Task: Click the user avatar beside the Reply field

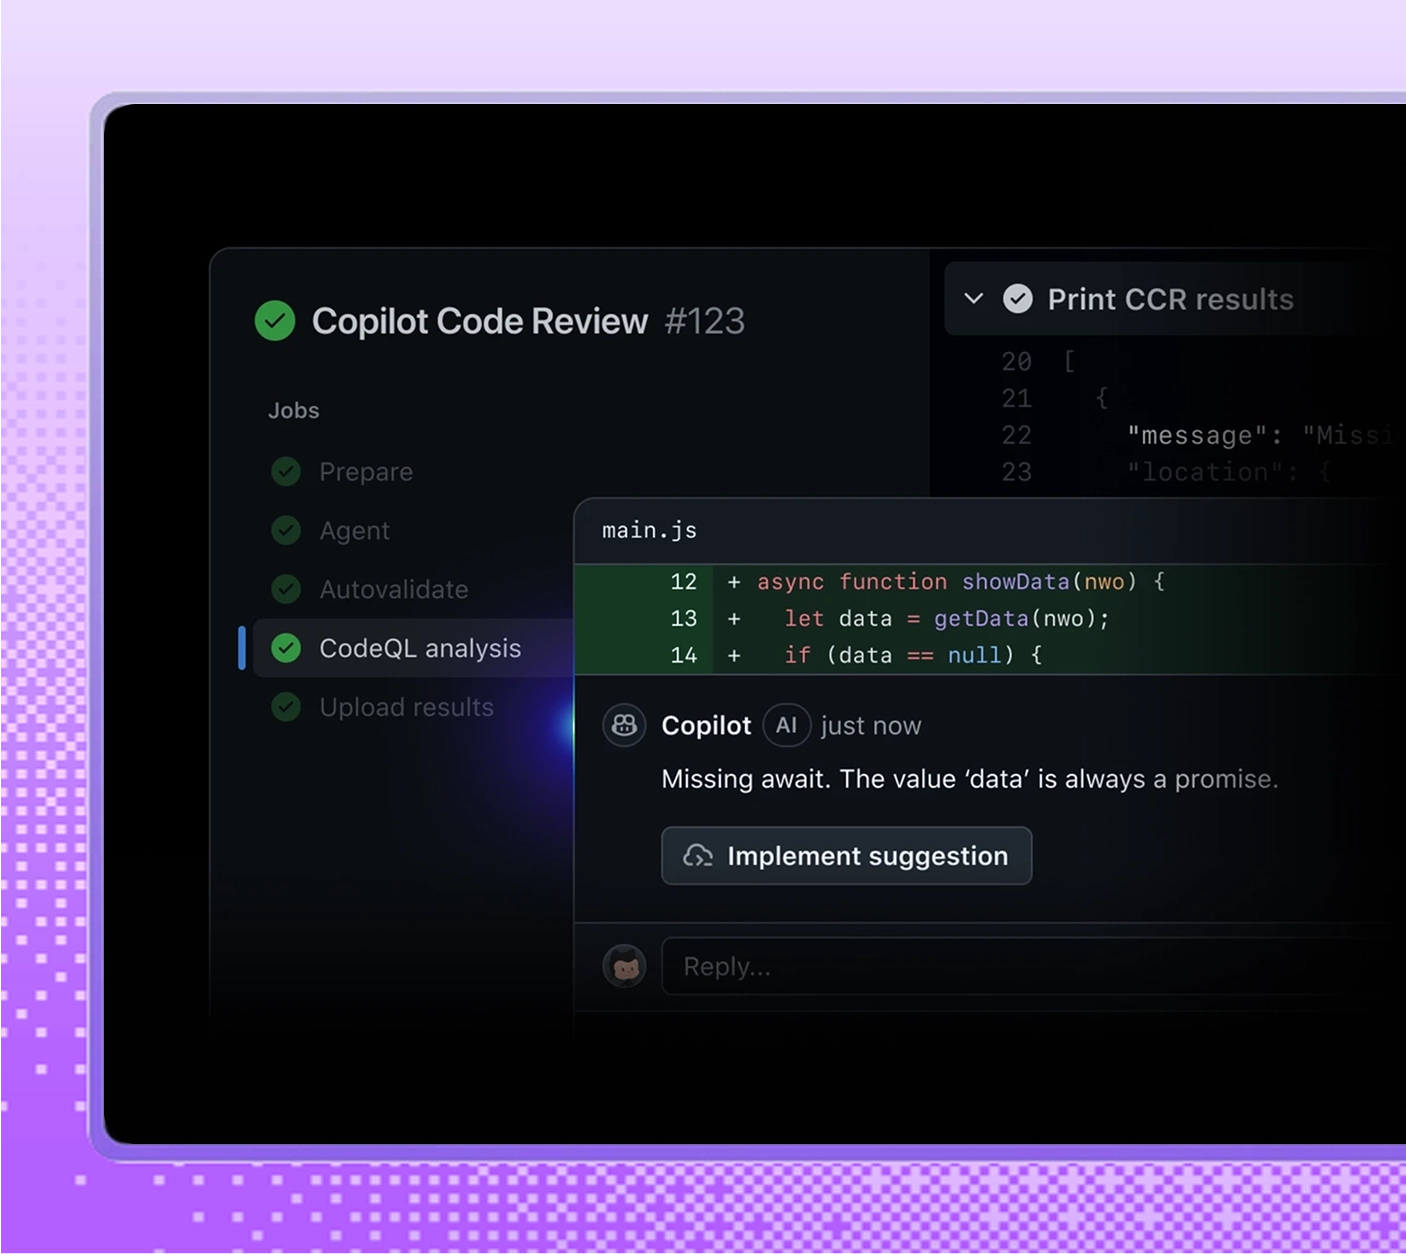Action: [x=624, y=966]
